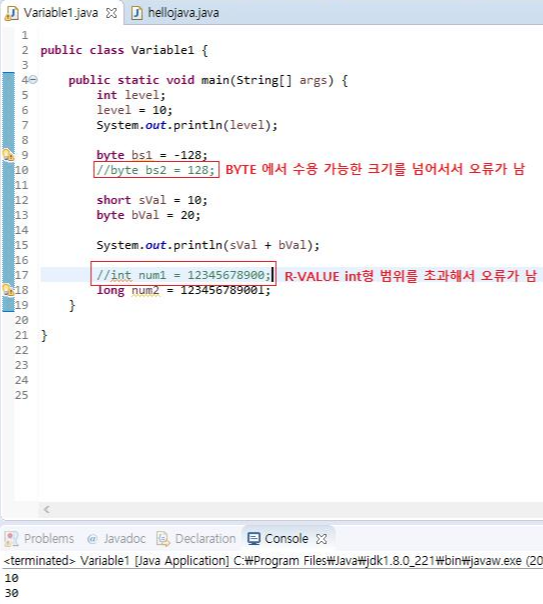
Task: Collapse the main method fold marker
Action: pyautogui.click(x=34, y=80)
